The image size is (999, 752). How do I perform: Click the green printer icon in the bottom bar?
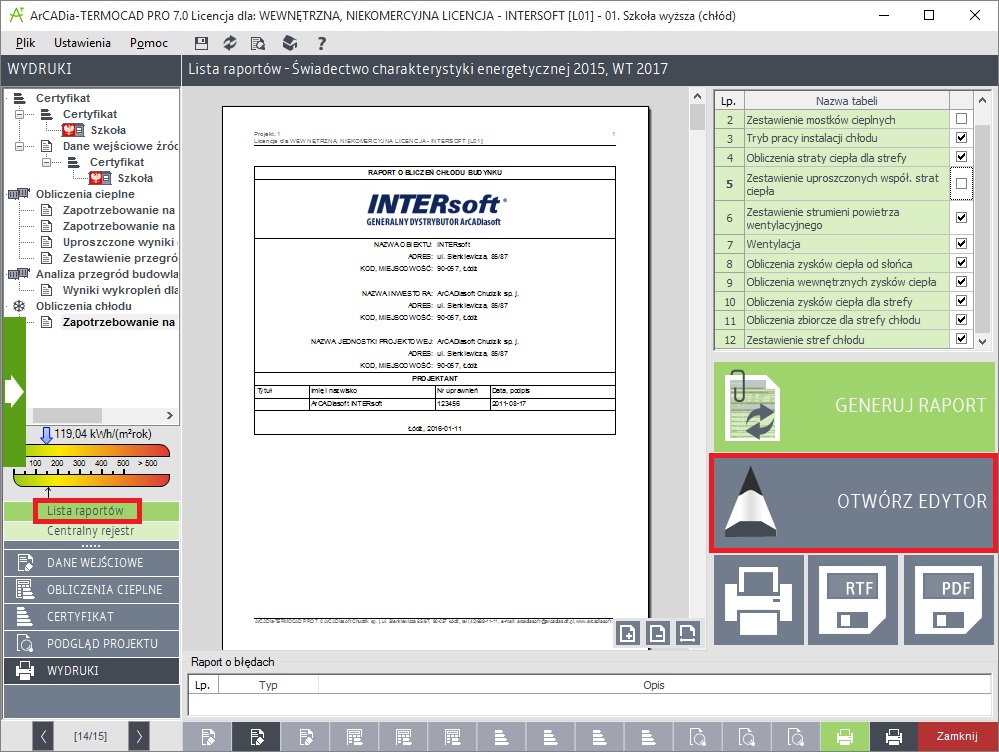pos(845,737)
